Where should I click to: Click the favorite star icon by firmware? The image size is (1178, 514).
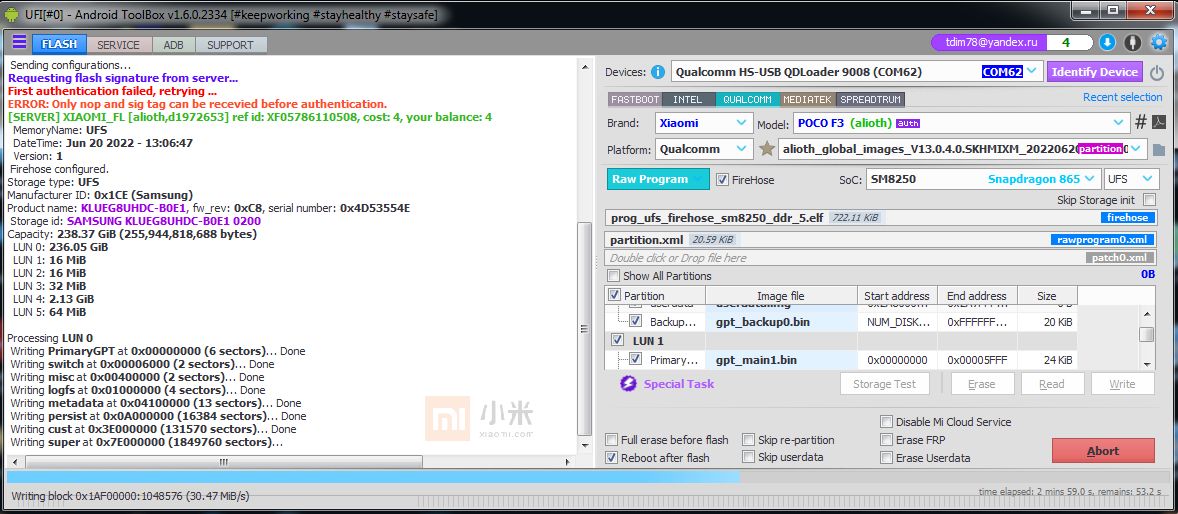pos(766,149)
